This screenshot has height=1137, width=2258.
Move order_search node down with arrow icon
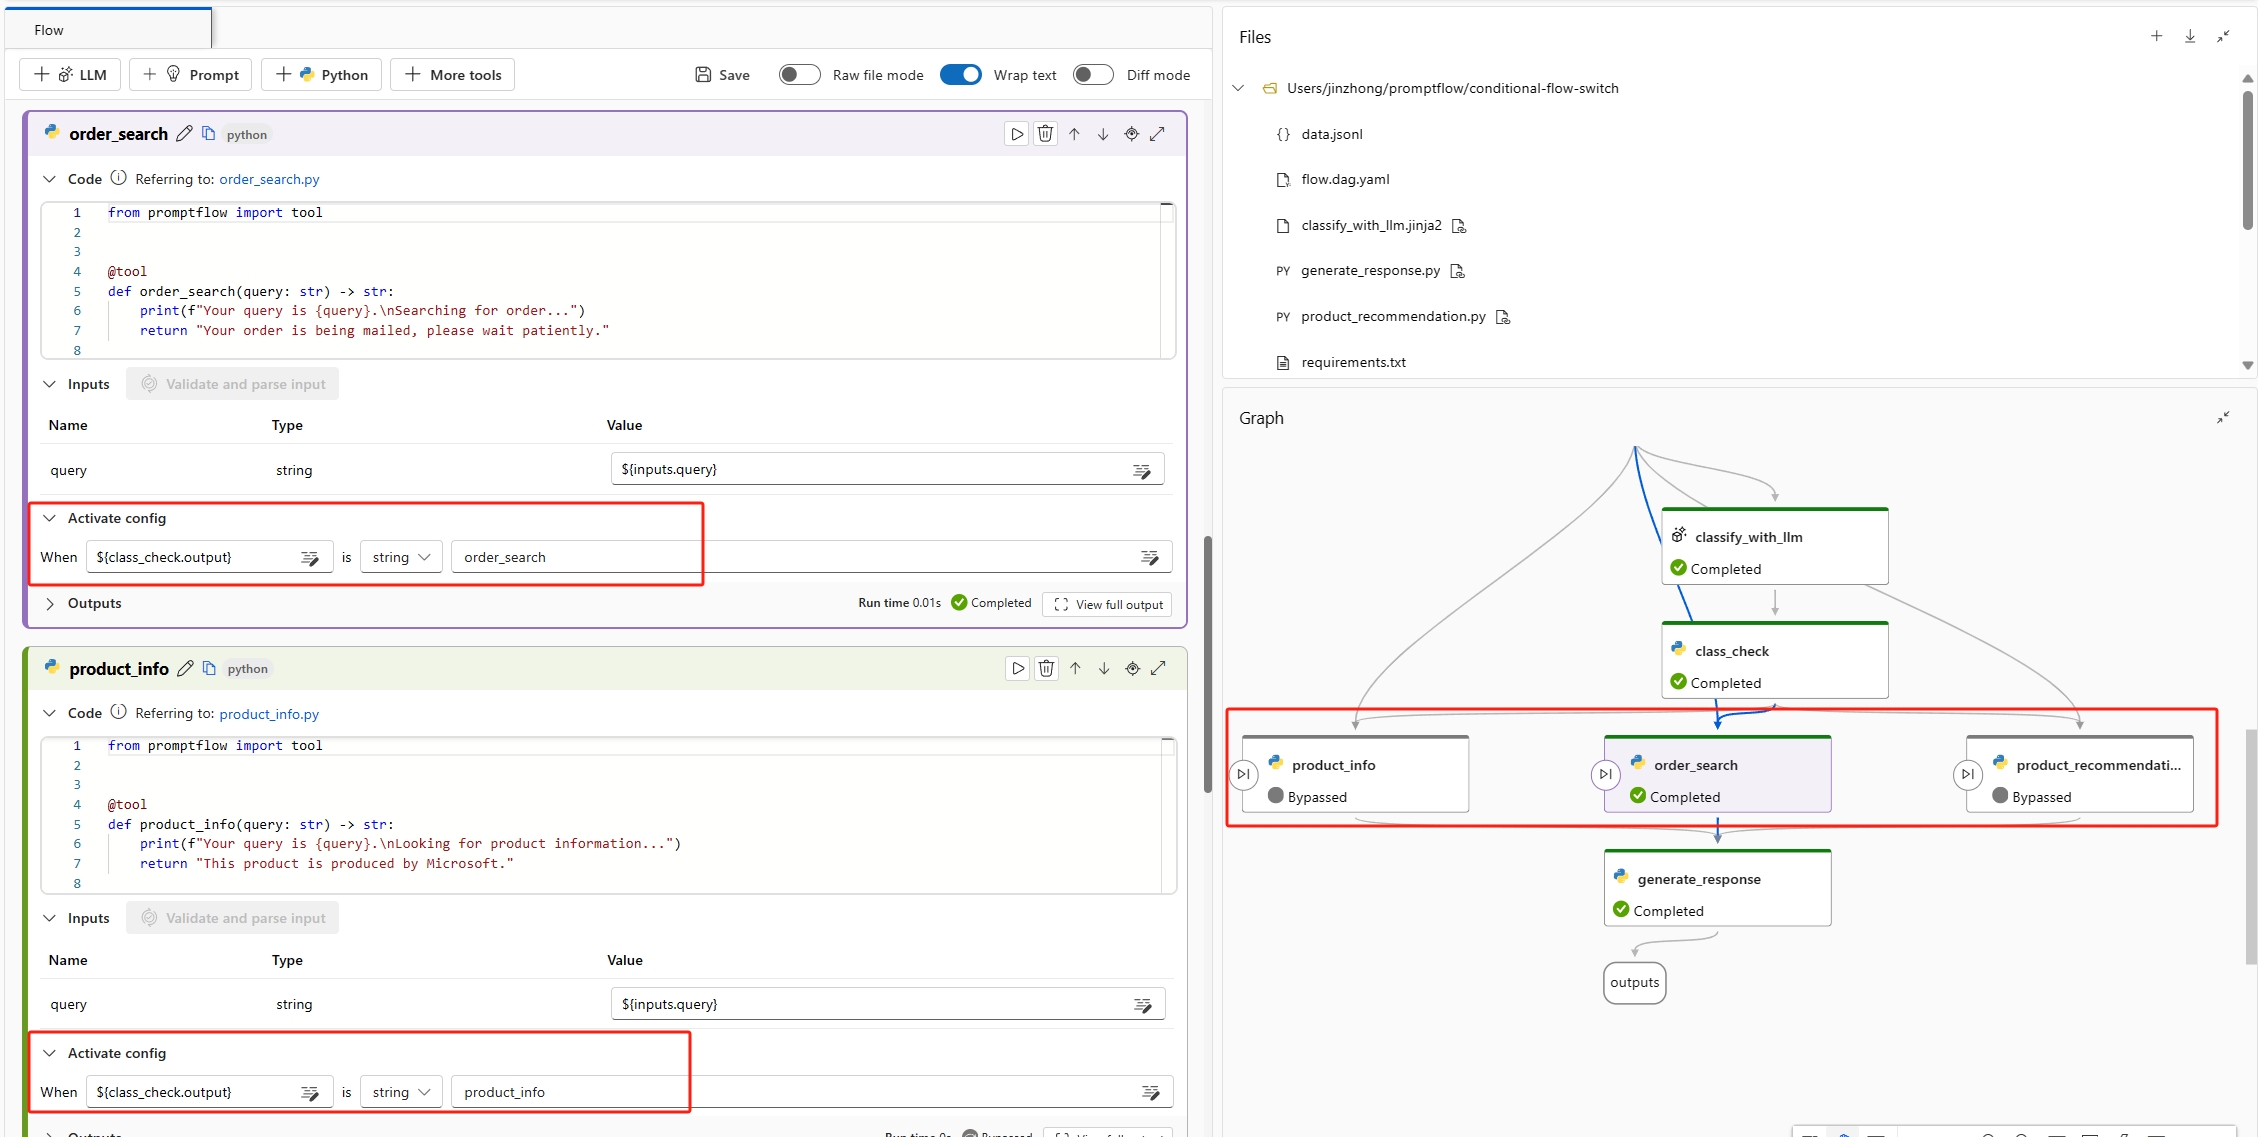[1103, 134]
